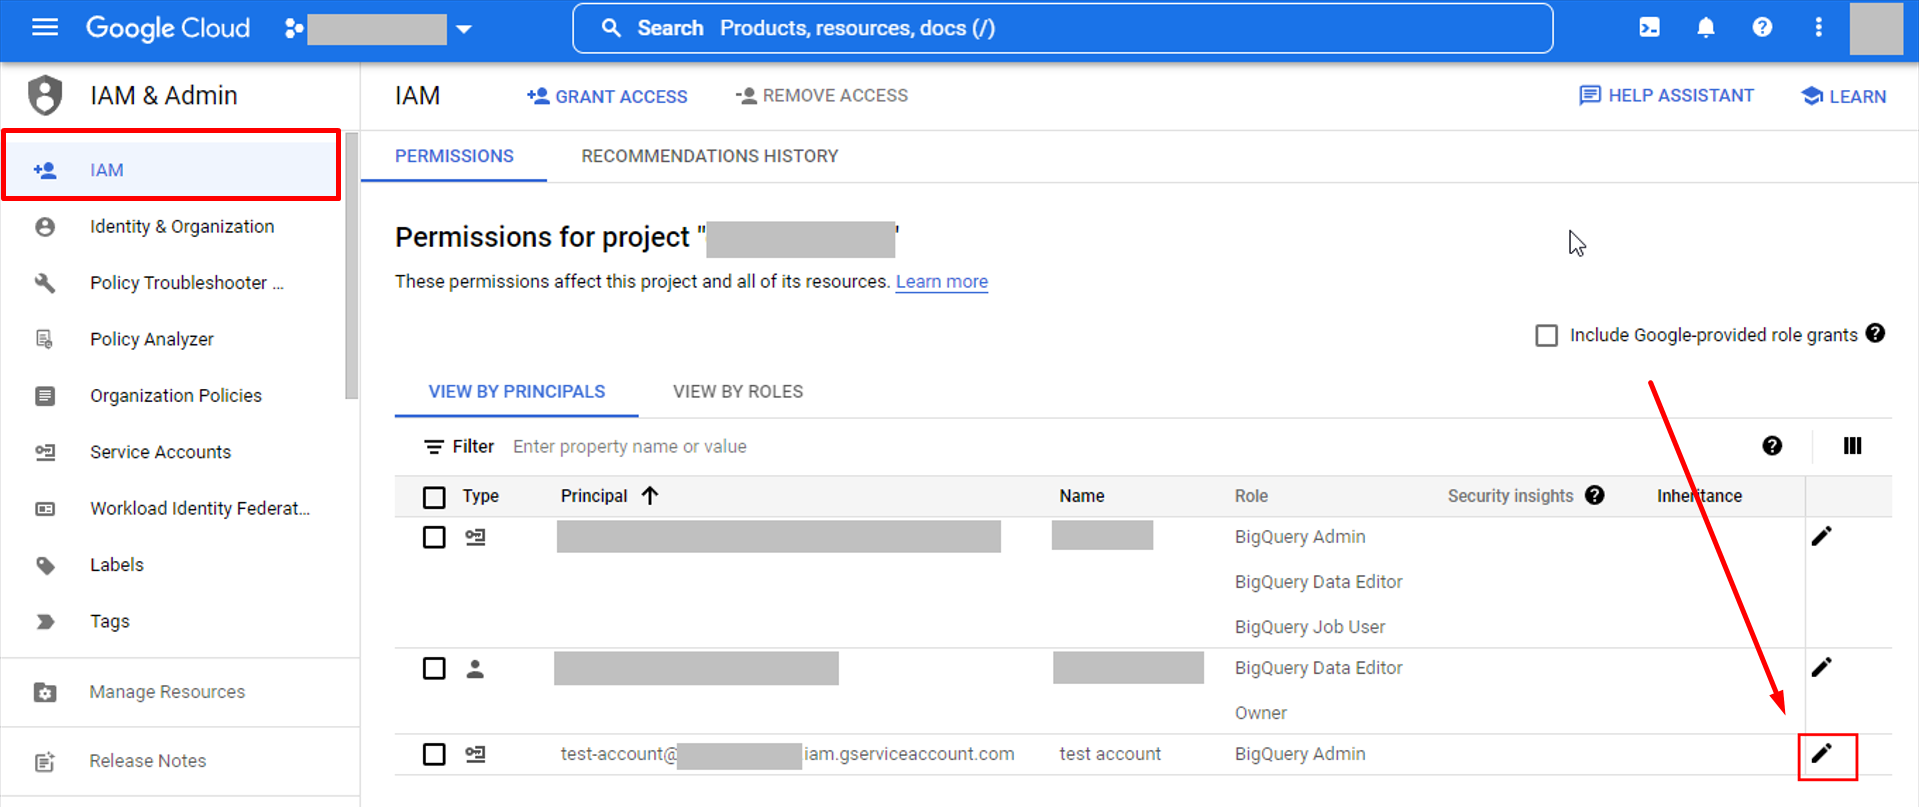Activate Cloud Shell terminal icon

pos(1649,28)
